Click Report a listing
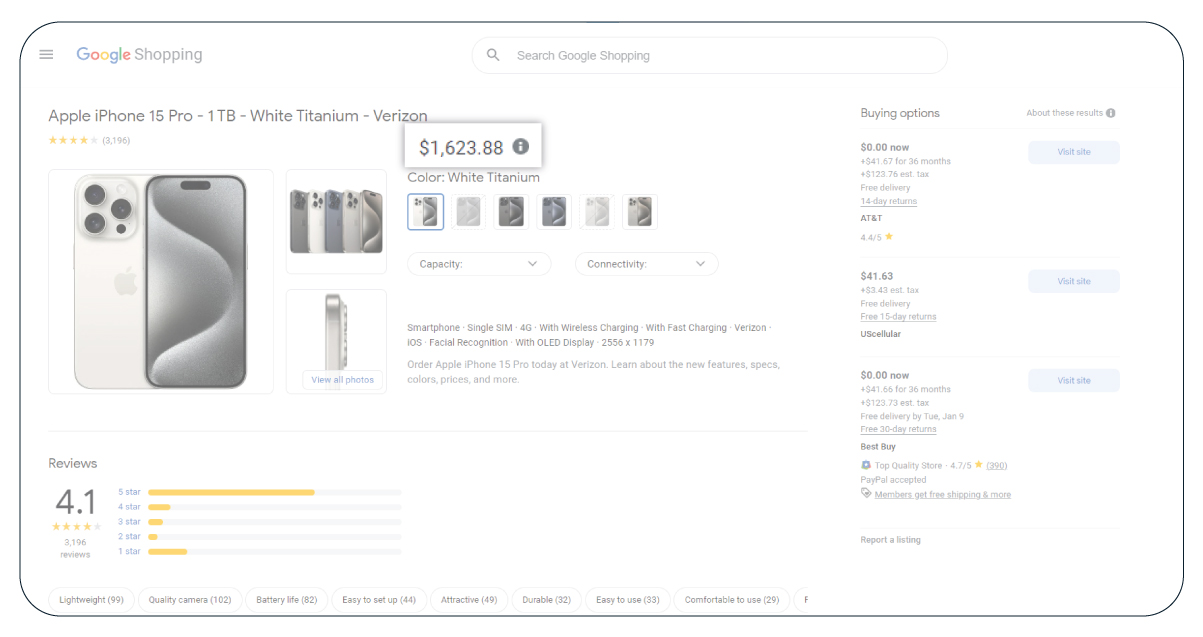 [x=891, y=540]
